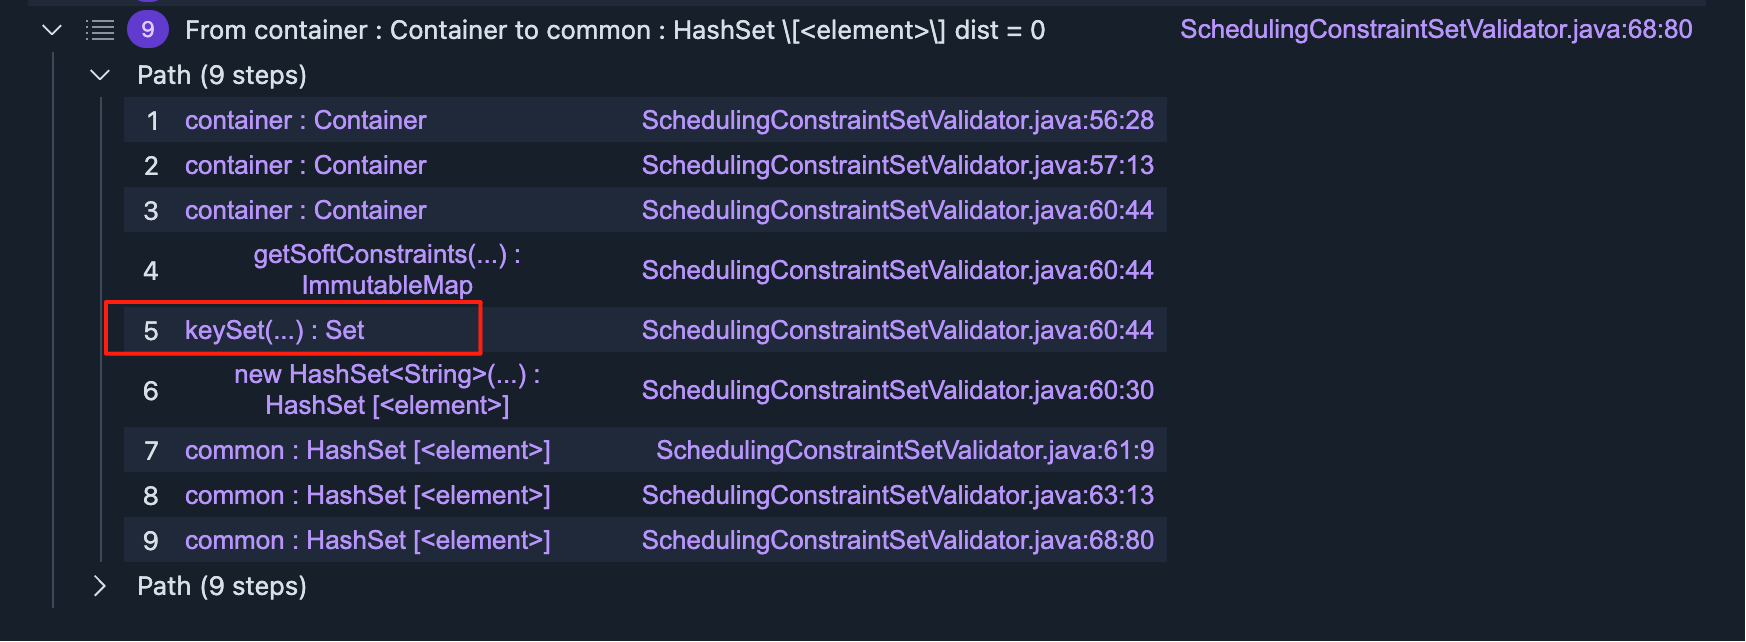The image size is (1746, 642).
Task: Click the purple number 9 badge
Action: coord(147,30)
